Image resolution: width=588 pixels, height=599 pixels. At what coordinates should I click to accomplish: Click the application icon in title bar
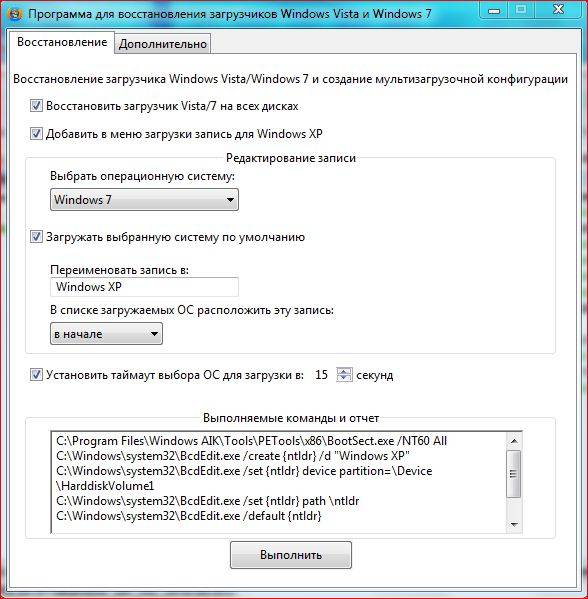pos(15,15)
